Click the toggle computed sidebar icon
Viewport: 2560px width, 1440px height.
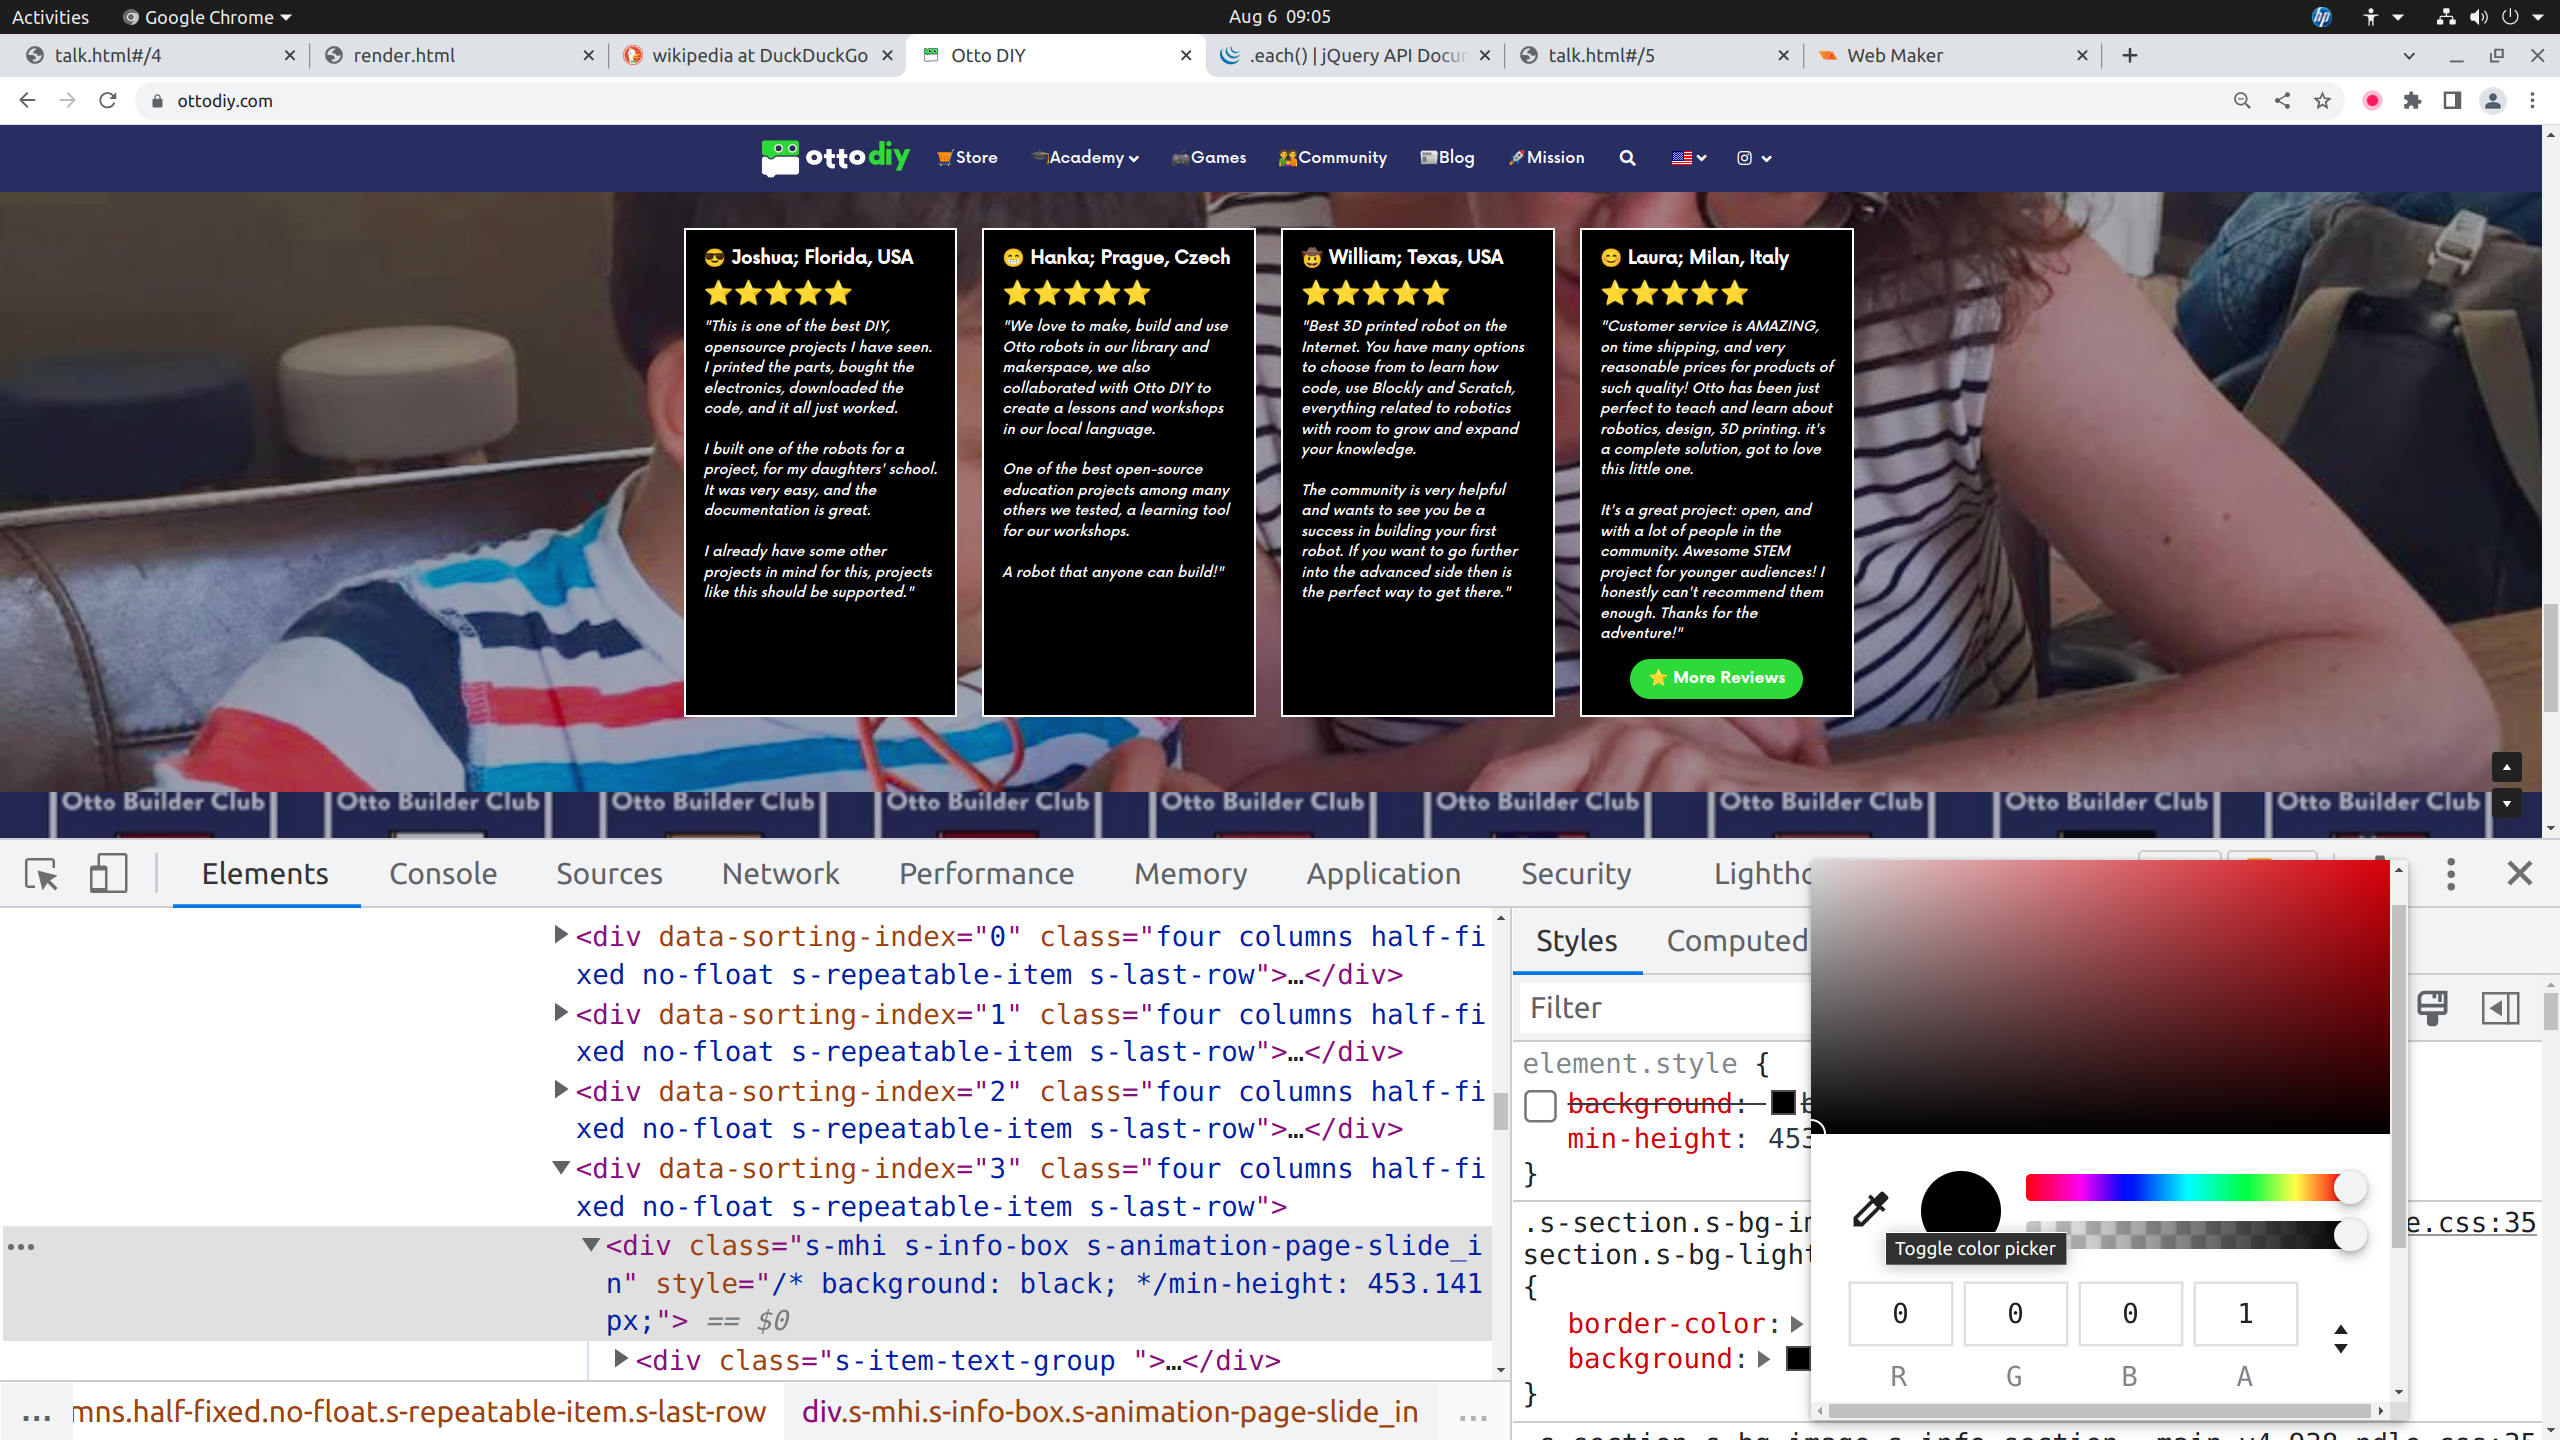pos(2499,1007)
